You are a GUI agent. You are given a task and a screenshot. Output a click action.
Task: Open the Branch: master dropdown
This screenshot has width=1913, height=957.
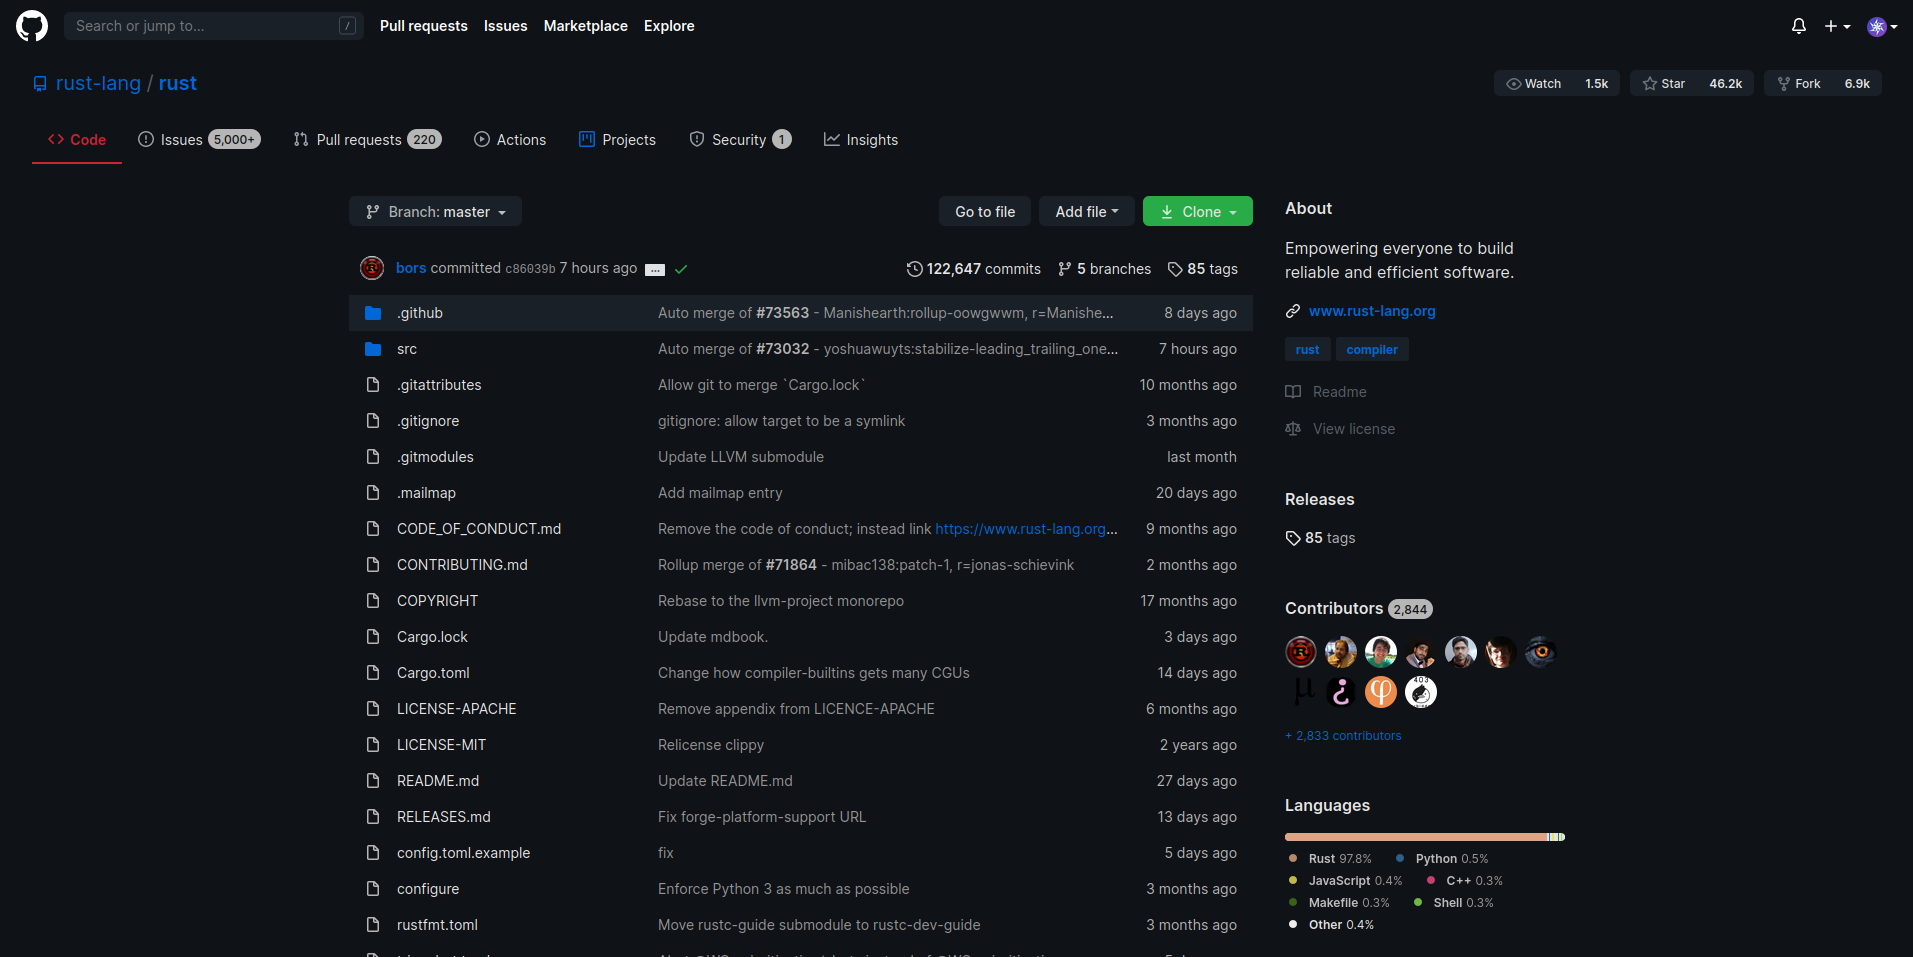[435, 212]
